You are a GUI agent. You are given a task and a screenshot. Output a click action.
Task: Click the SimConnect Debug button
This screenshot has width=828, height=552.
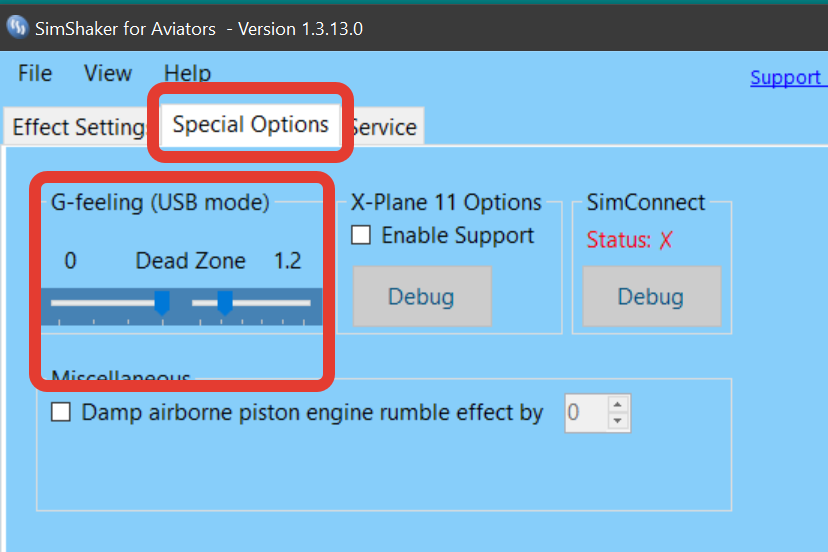[652, 296]
